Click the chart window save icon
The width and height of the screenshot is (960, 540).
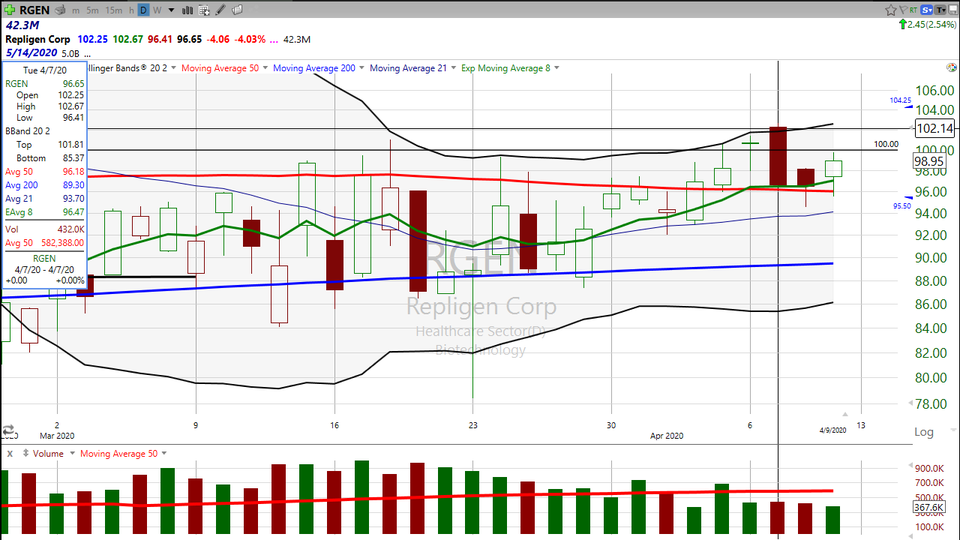coord(953,10)
